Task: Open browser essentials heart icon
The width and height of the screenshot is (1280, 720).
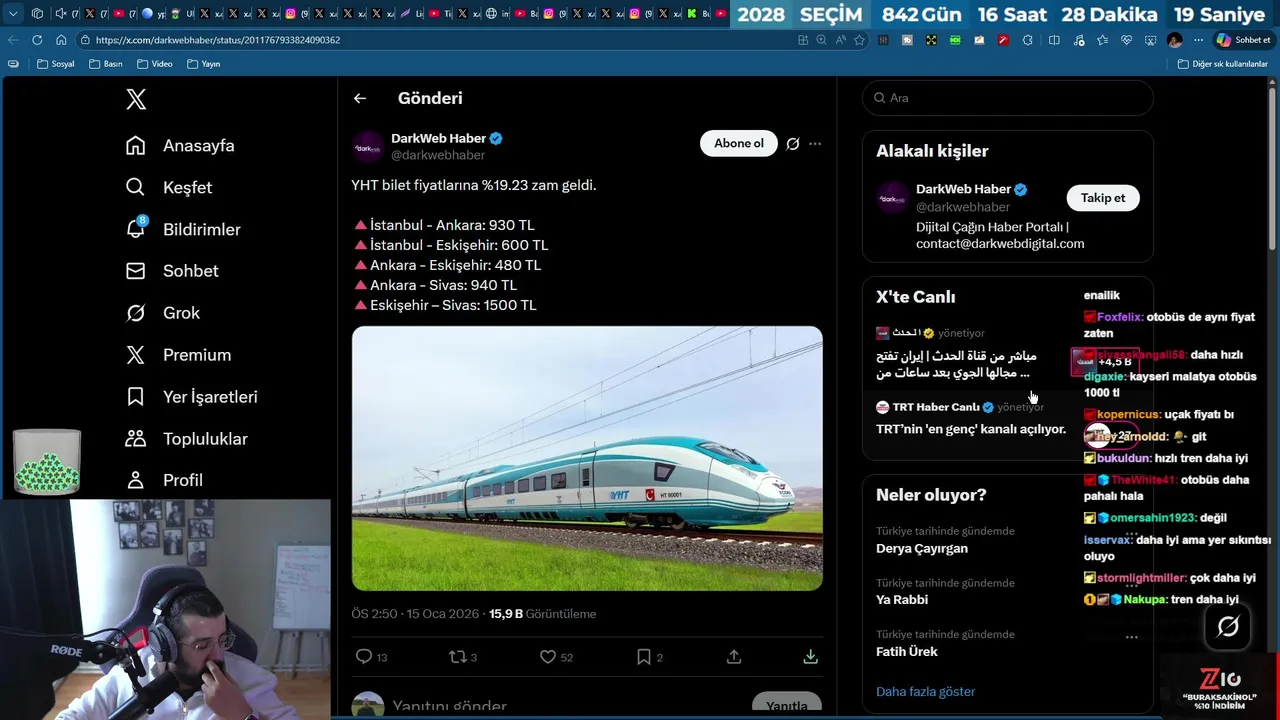Action: click(x=1126, y=40)
